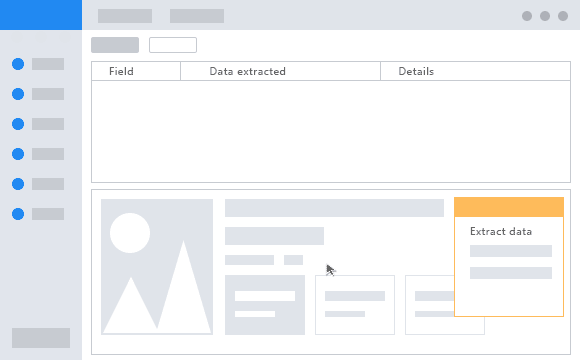The image size is (580, 360).
Task: Click the rightmost gray window dot top-right
Action: click(563, 16)
